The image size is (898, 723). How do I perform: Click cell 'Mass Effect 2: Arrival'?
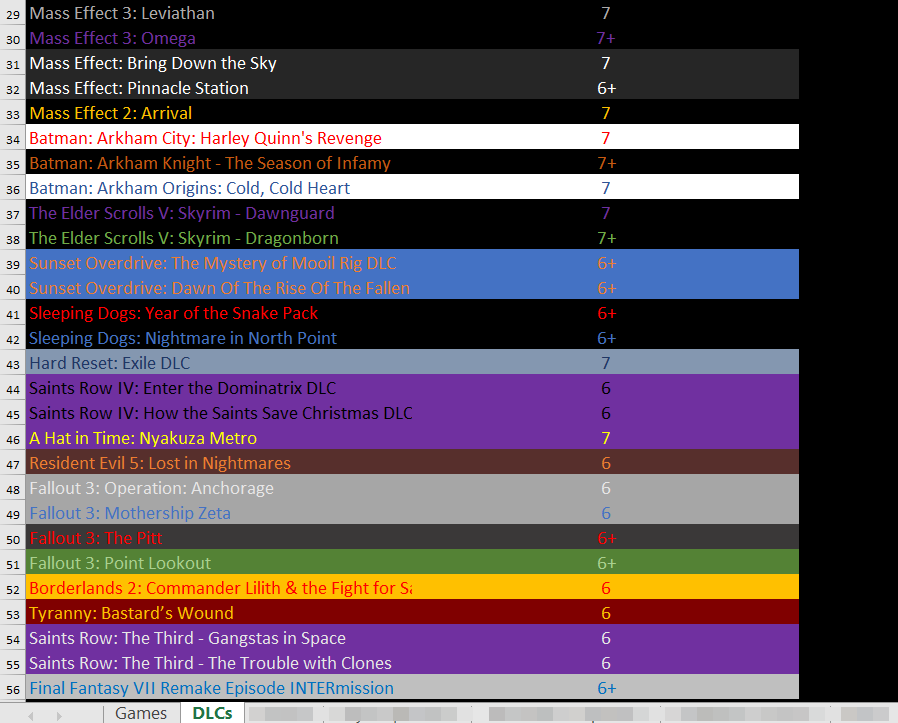[x=219, y=113]
